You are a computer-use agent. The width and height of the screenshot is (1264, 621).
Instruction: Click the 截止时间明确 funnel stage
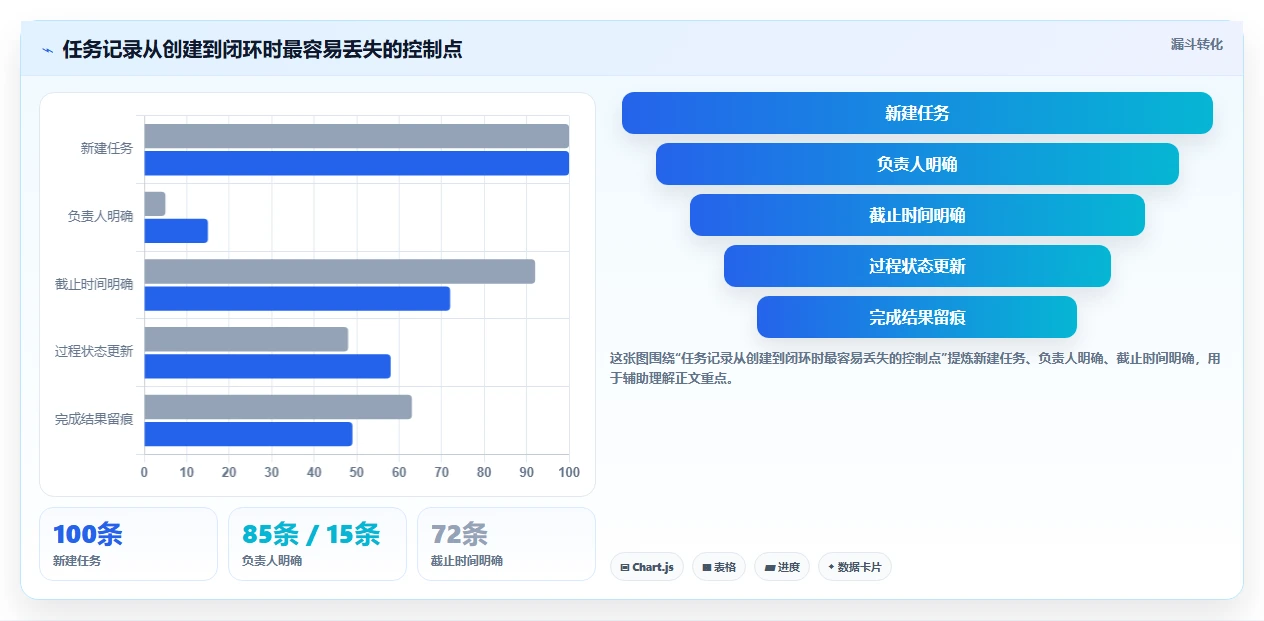coord(917,215)
